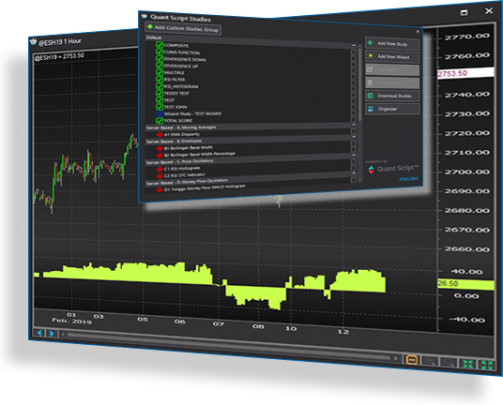Click the magnifier icon next to the orange button

tap(431, 361)
